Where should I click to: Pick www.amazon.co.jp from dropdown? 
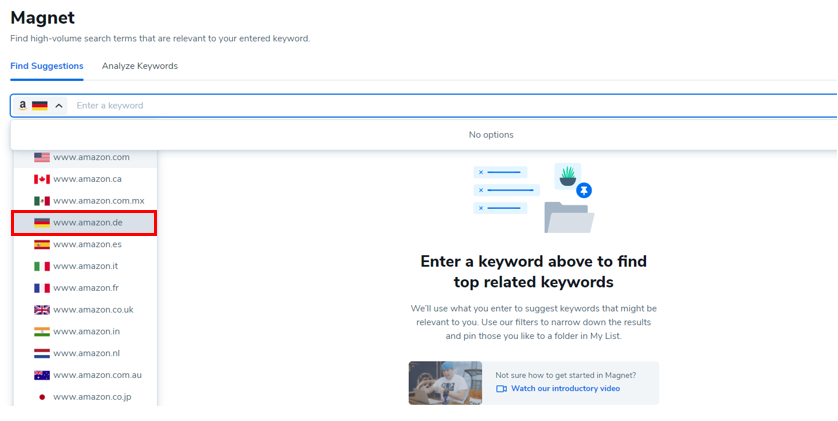(86, 397)
